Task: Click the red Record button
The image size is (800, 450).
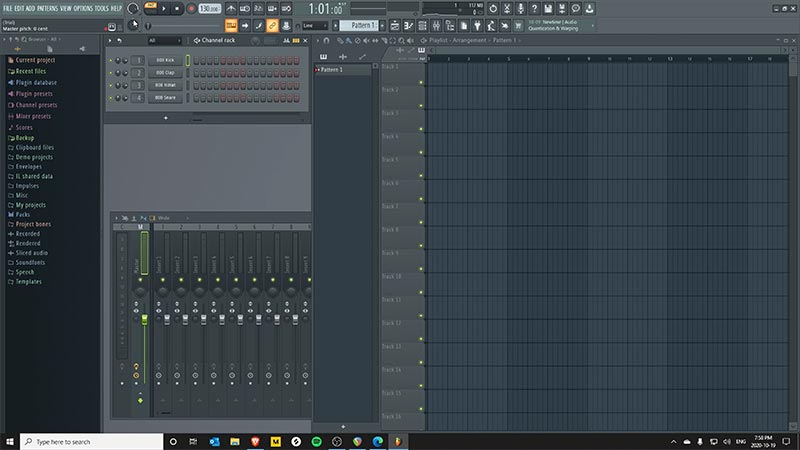Action: (x=191, y=8)
